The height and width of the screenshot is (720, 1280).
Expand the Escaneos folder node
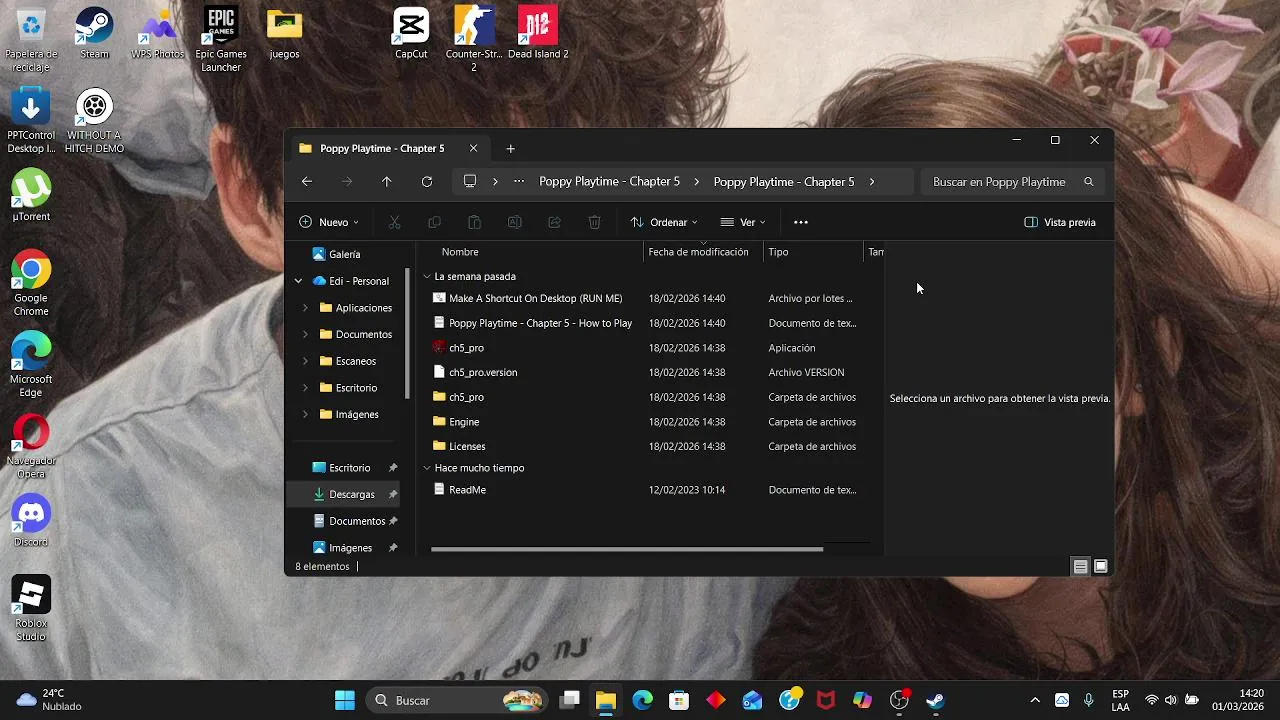pos(305,361)
